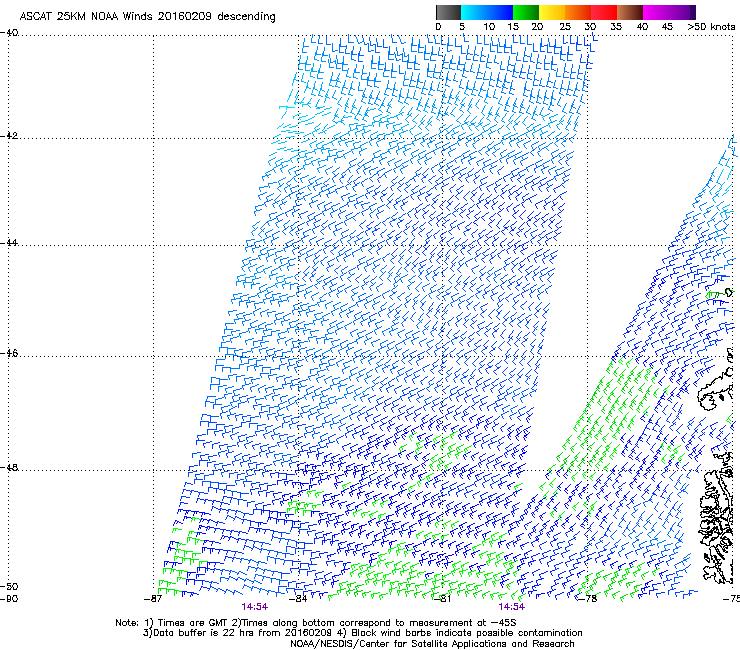Click the green 15-20 knots color segment
Screen dimensions: 740x650
pos(526,12)
